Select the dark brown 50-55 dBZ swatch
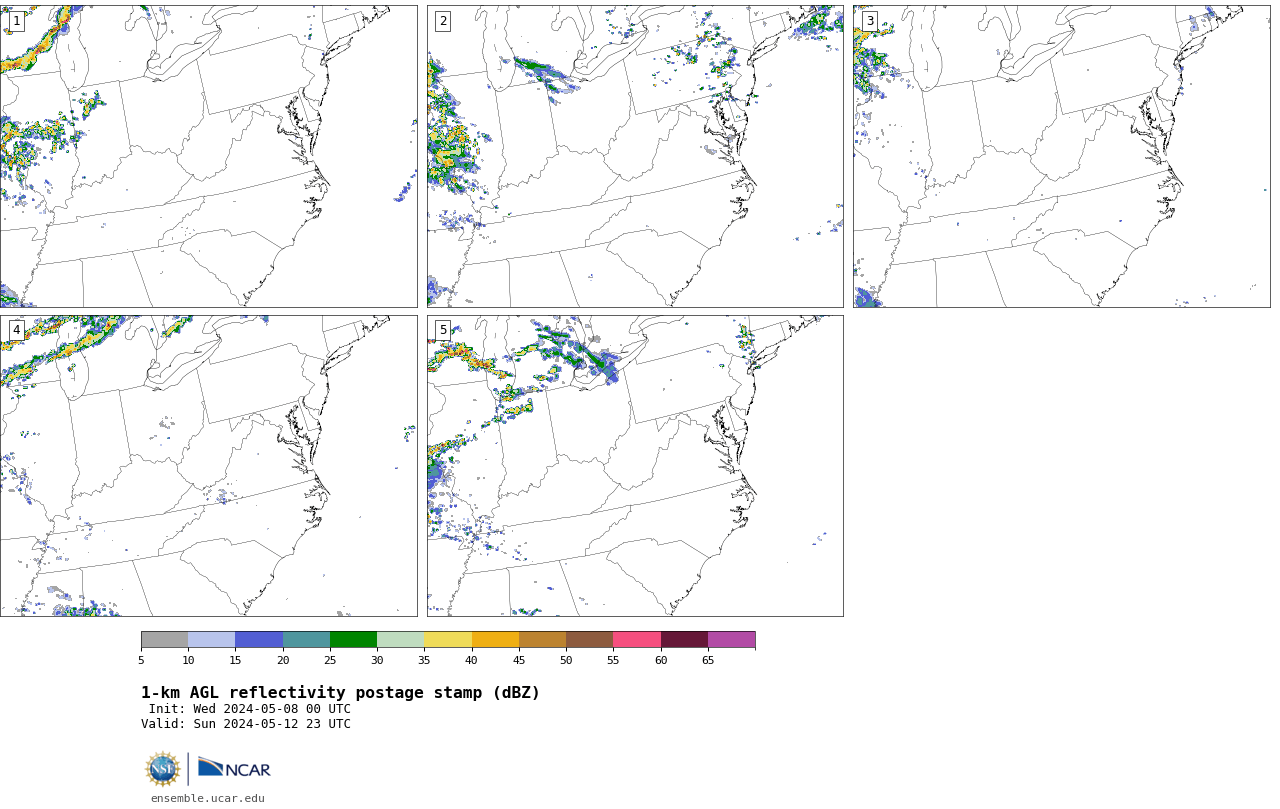 pos(589,640)
